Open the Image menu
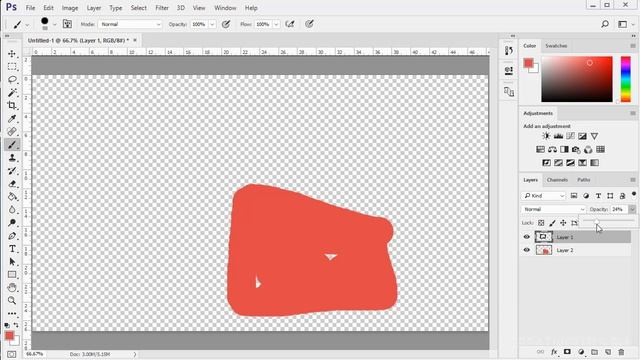The width and height of the screenshot is (640, 360). click(x=70, y=8)
